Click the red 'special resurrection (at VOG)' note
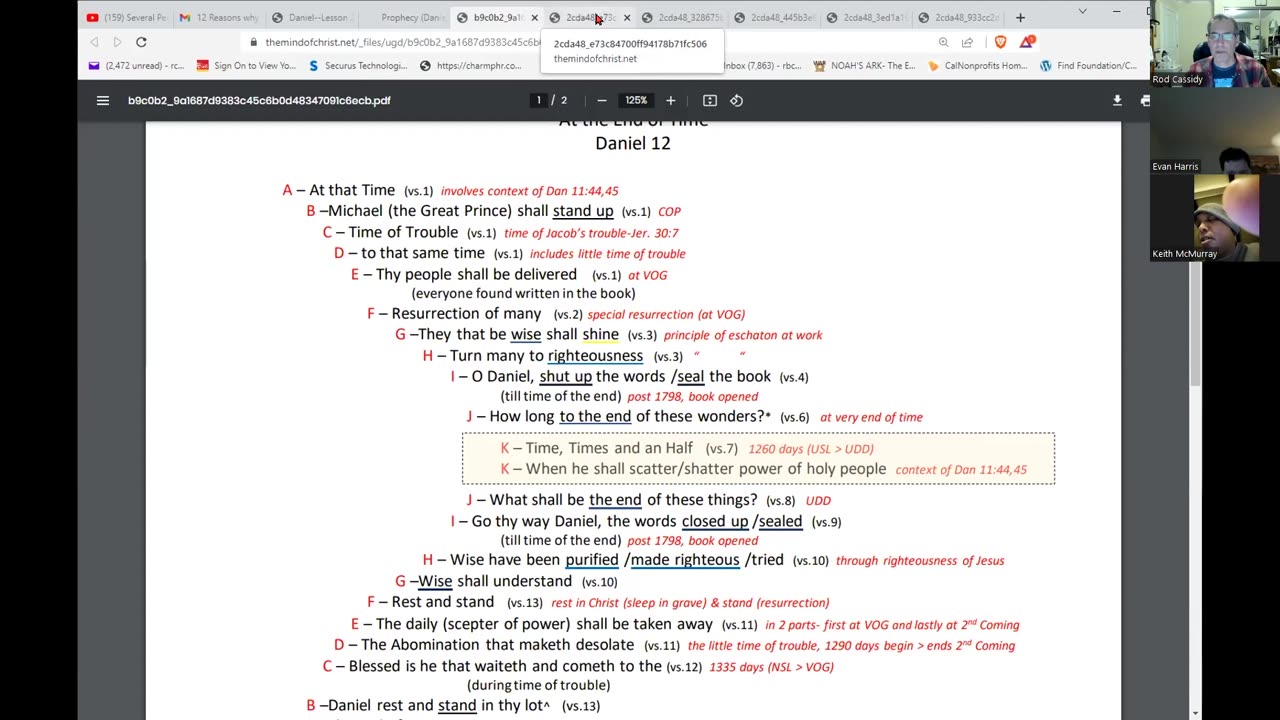Screen dimensions: 1280x720 point(666,314)
